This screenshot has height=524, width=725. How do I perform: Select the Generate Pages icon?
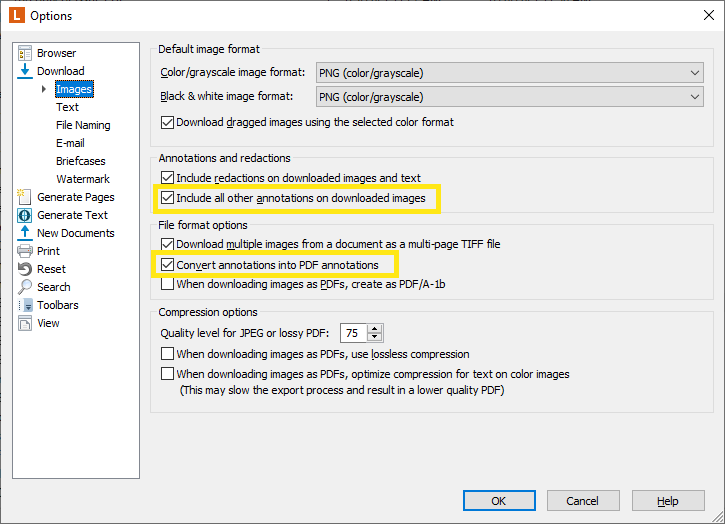tap(25, 197)
